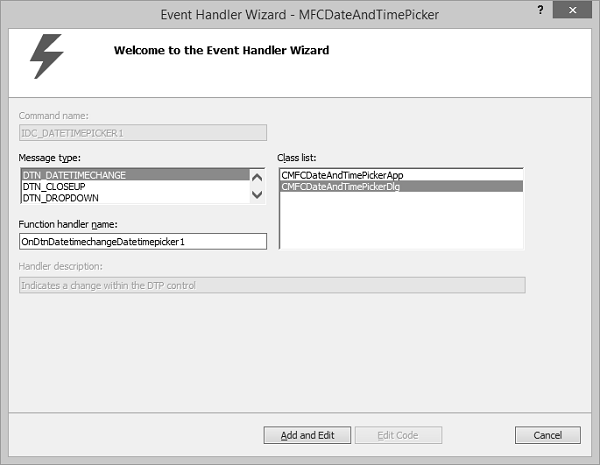This screenshot has height=465, width=600.
Task: Select DTN_DATETIMECHANGE message type
Action: pyautogui.click(x=135, y=175)
